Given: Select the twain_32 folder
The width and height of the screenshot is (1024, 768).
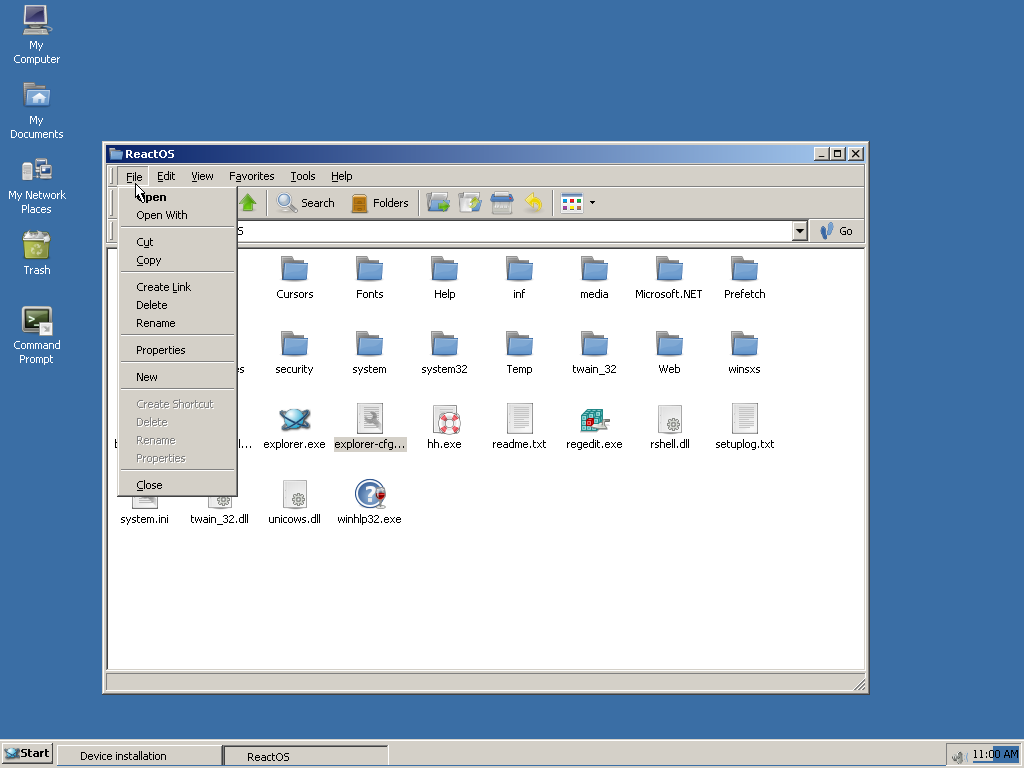Looking at the screenshot, I should click(594, 353).
